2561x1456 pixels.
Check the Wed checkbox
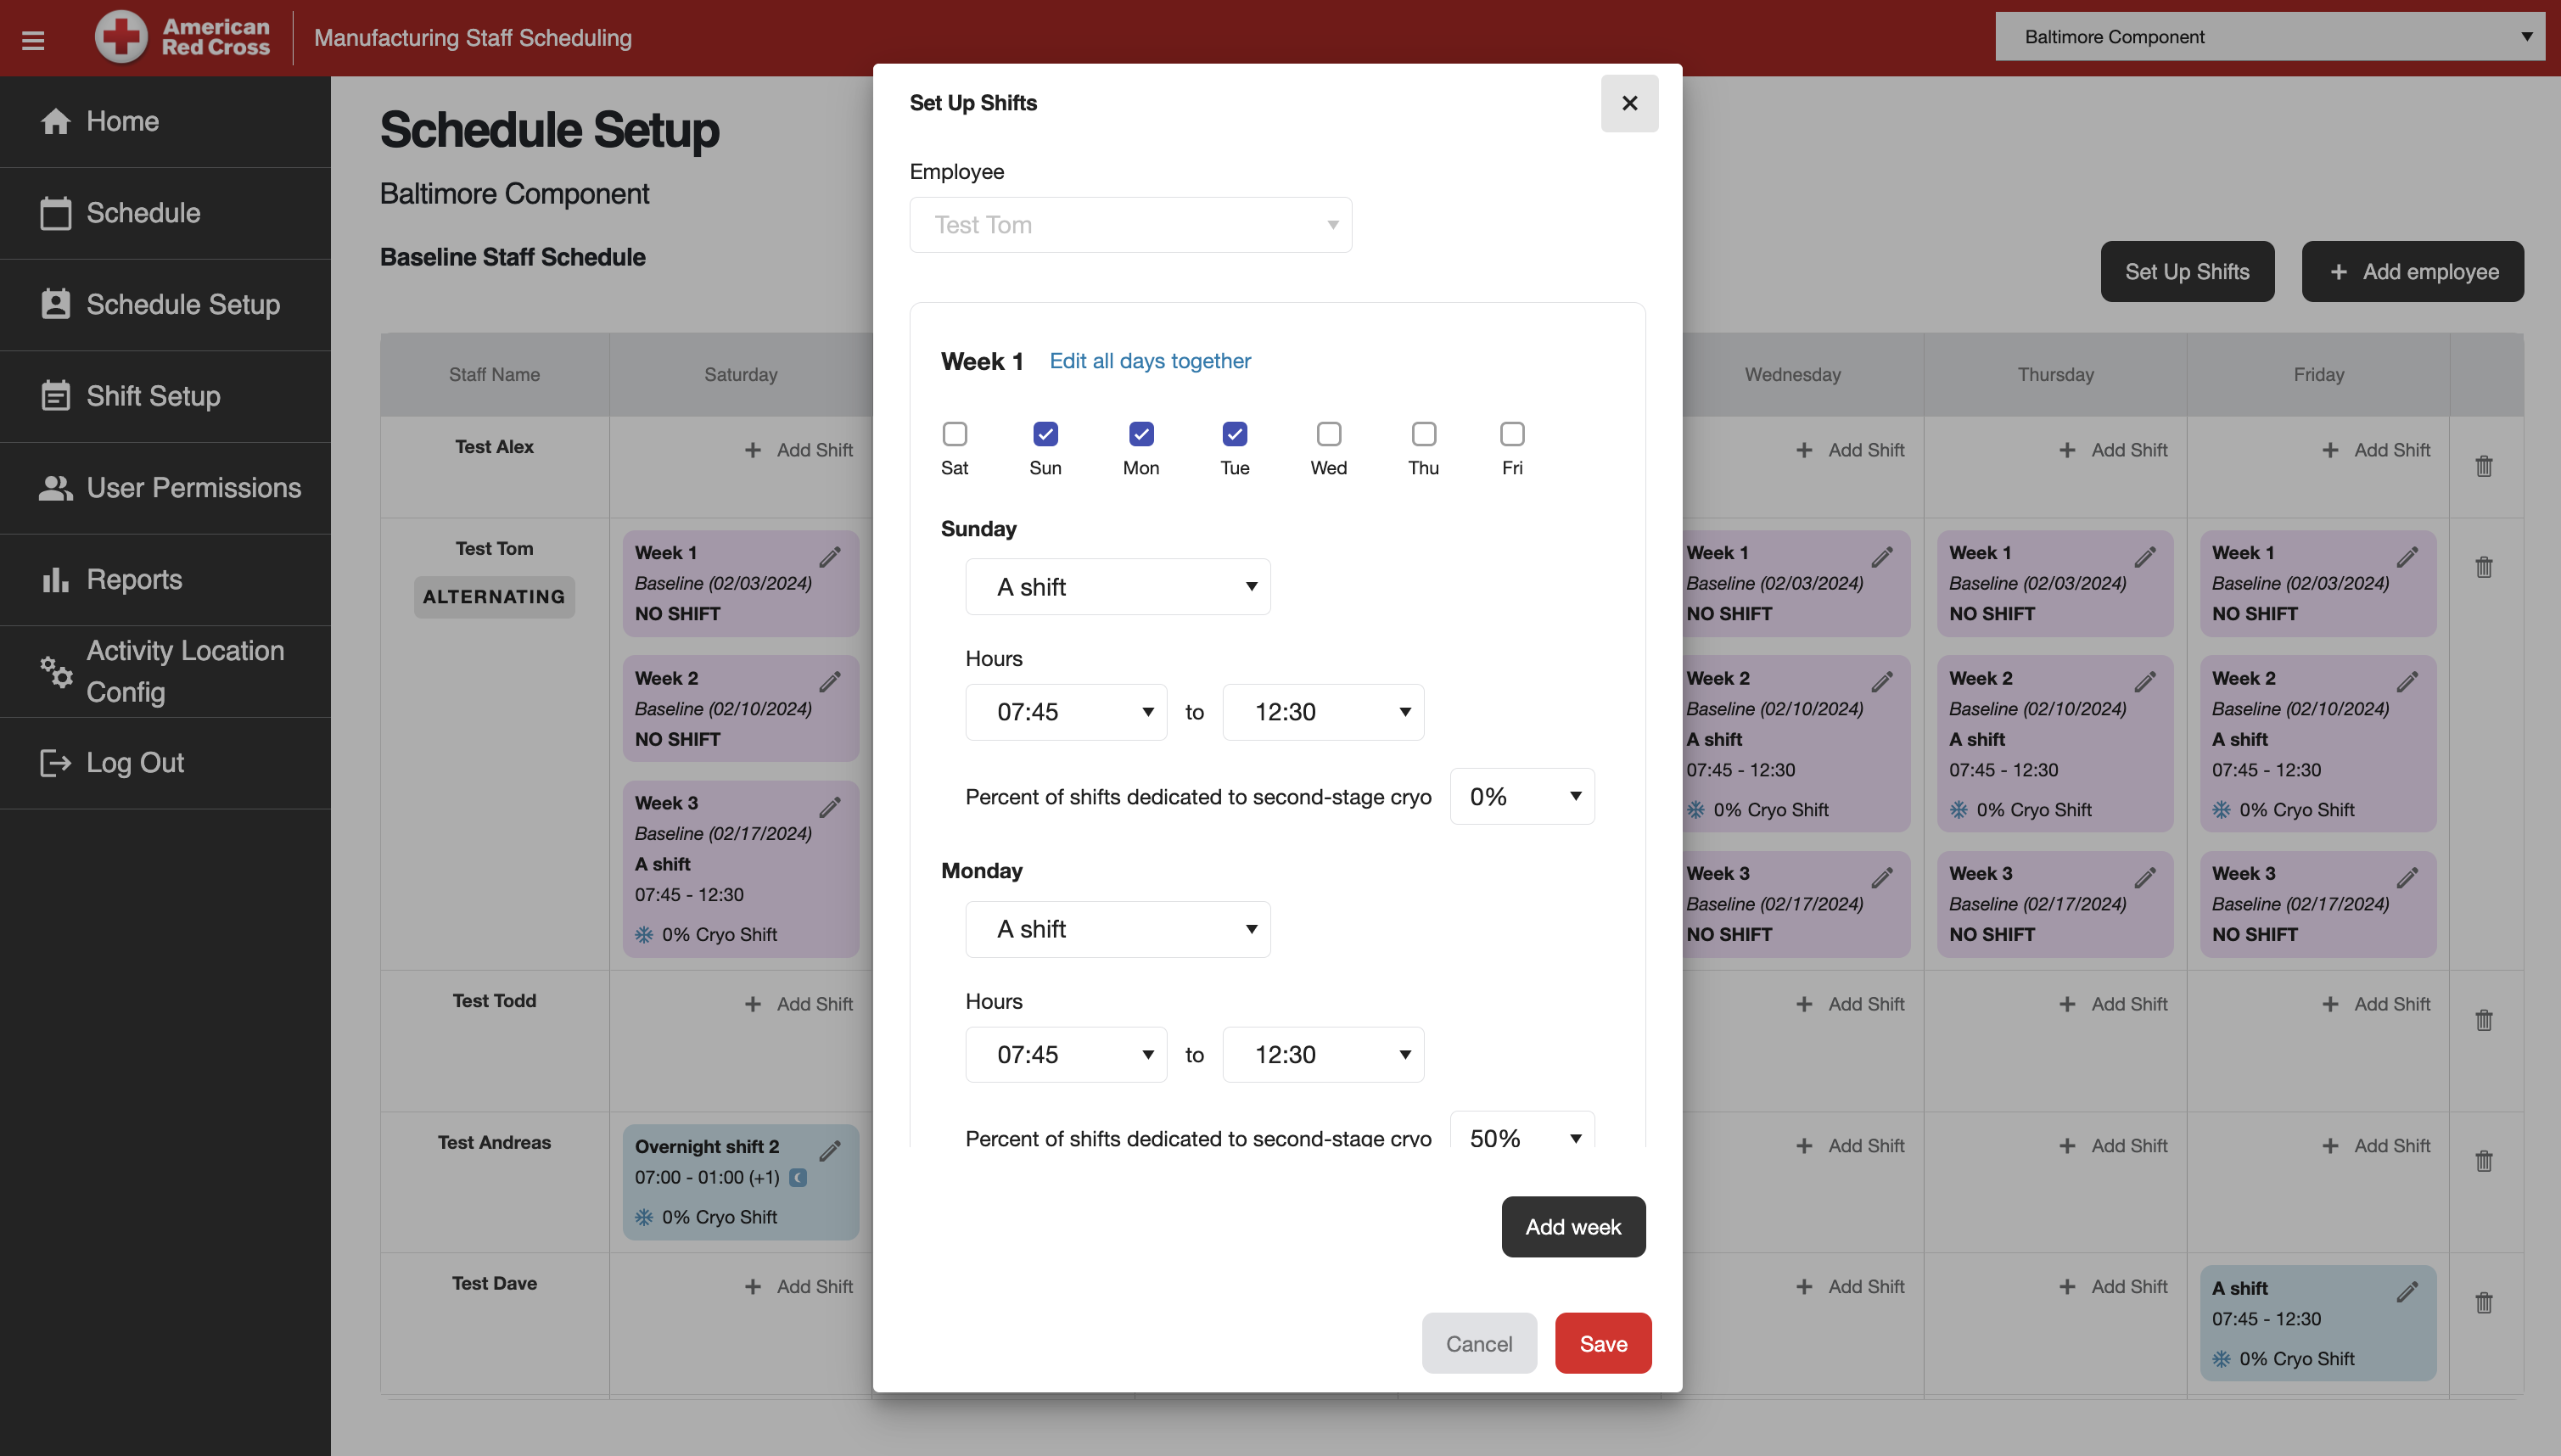coord(1329,434)
